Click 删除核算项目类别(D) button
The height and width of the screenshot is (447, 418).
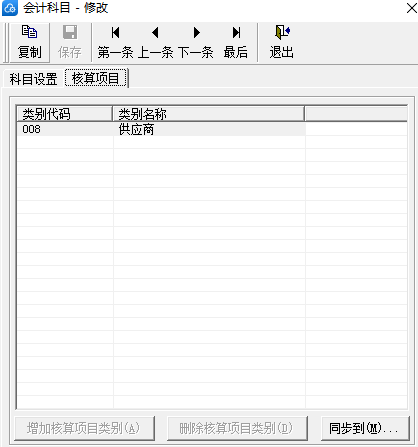coord(237,428)
